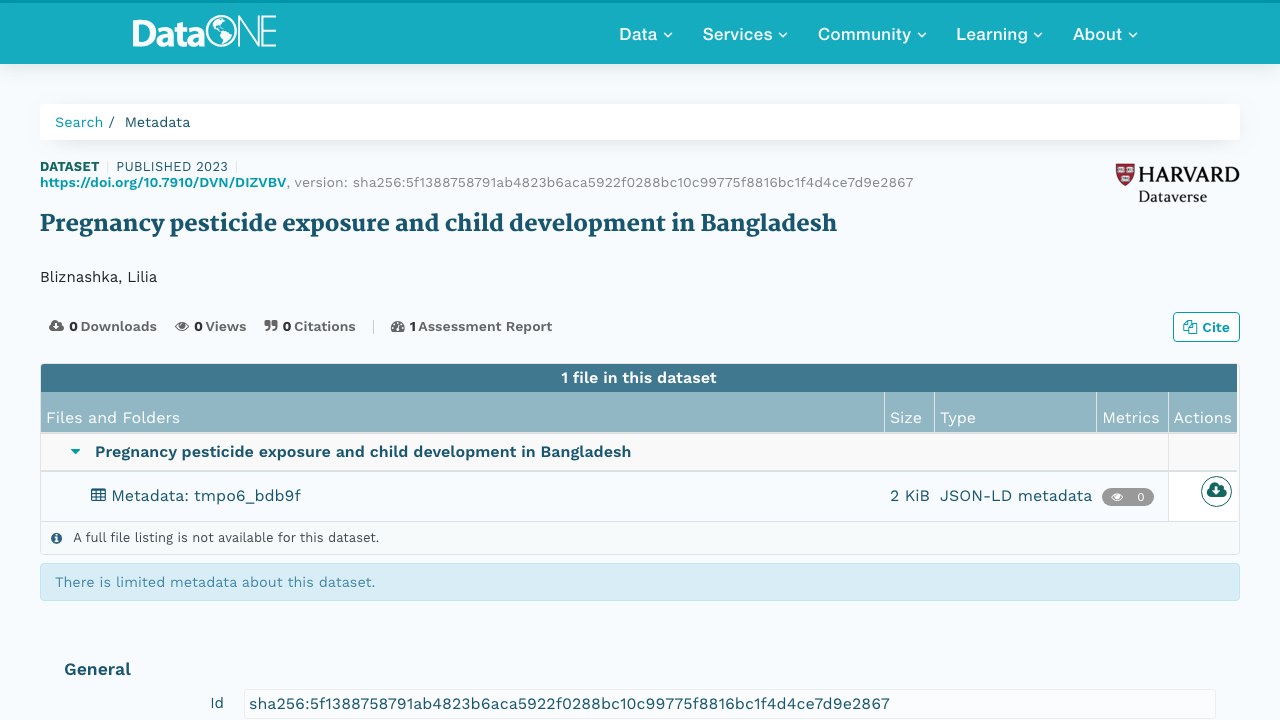The image size is (1280, 720).
Task: Click the JSON-LD metadata type cell
Action: [x=1016, y=495]
